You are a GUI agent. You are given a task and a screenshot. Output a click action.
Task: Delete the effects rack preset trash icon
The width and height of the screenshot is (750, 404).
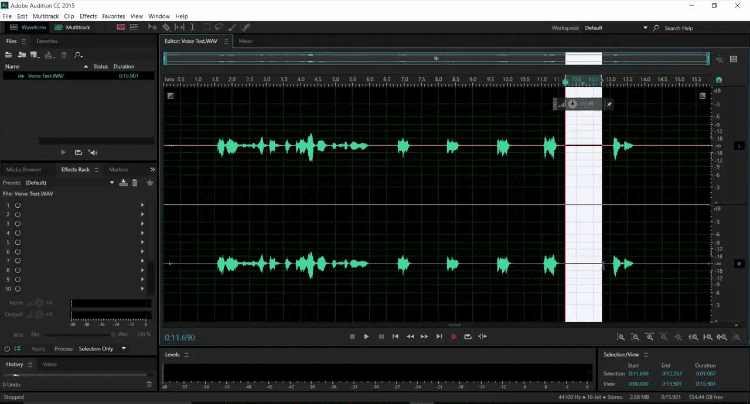(135, 183)
